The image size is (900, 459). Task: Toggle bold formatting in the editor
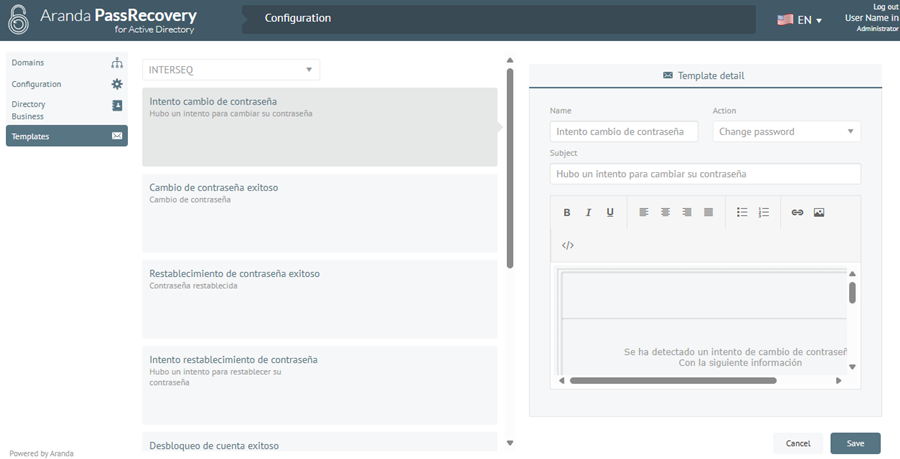pyautogui.click(x=567, y=213)
